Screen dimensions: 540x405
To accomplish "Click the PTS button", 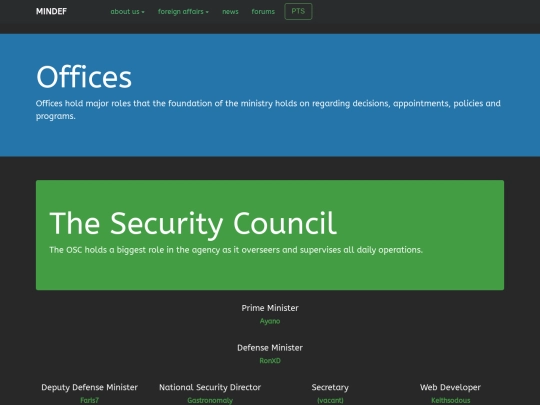I will point(298,11).
